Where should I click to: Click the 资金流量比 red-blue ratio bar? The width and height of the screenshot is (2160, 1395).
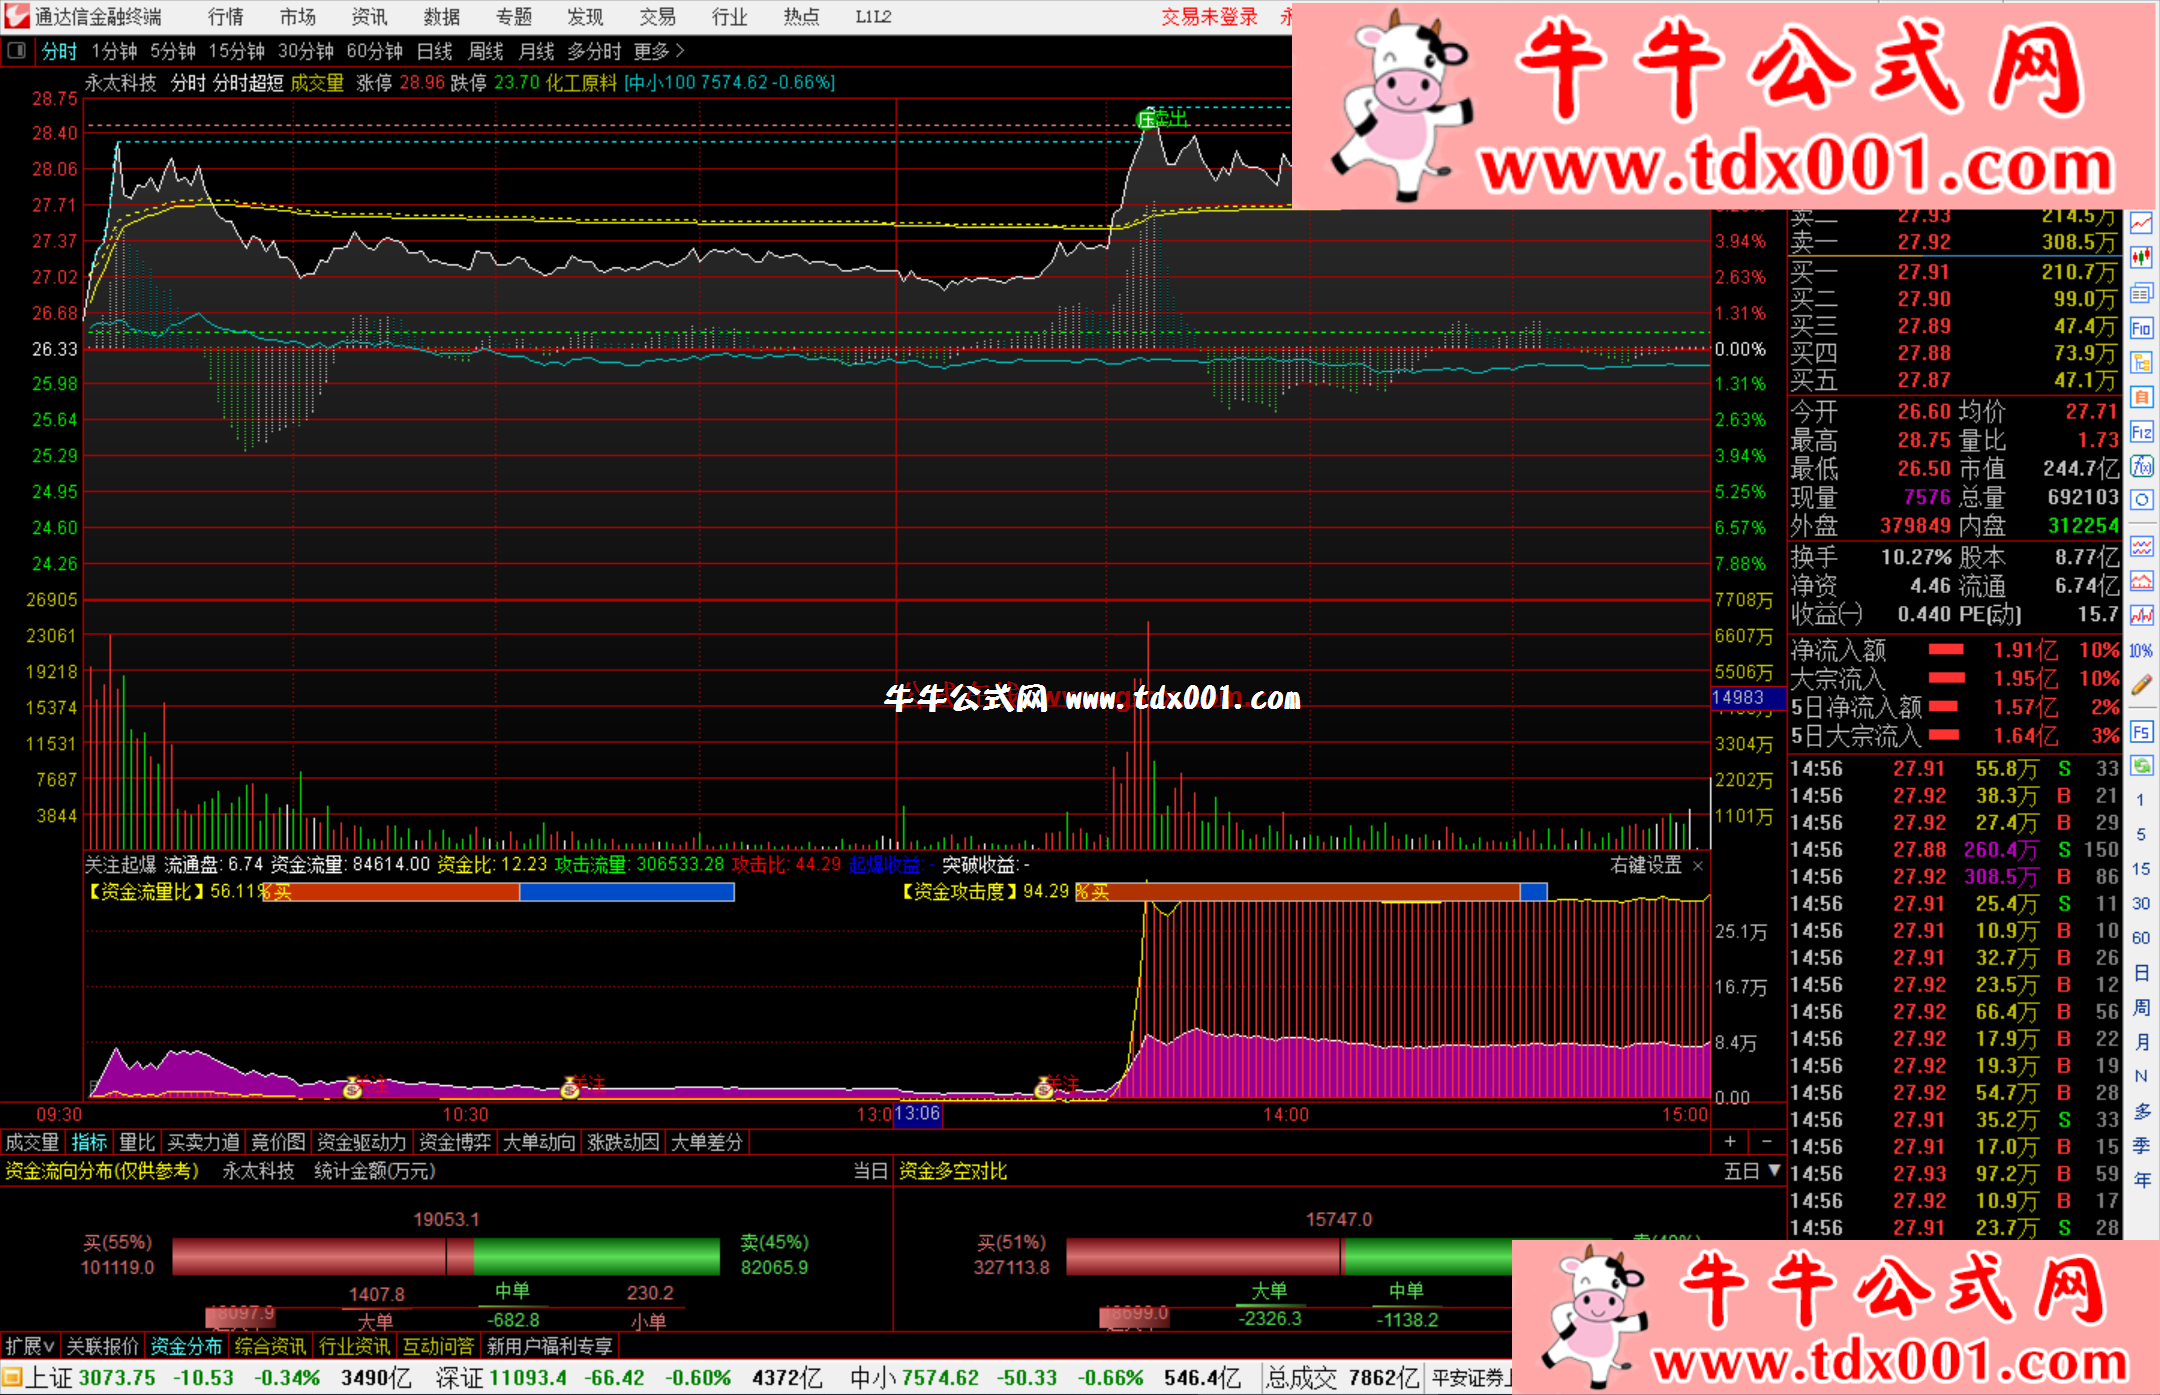click(x=500, y=892)
